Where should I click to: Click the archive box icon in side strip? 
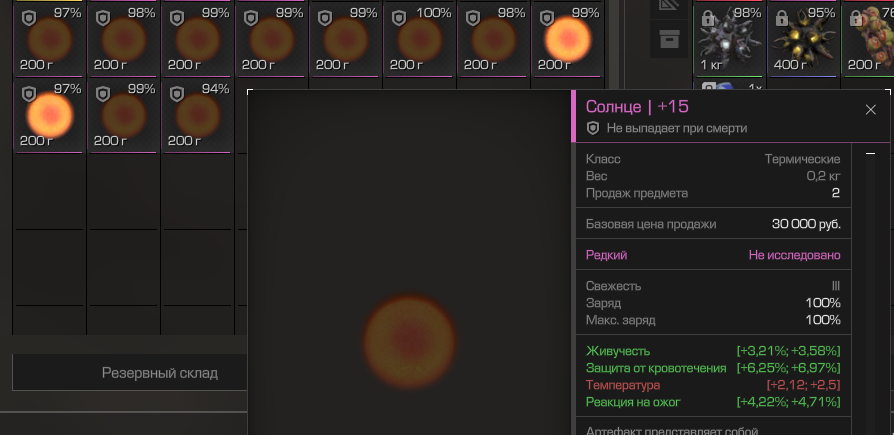tap(668, 39)
